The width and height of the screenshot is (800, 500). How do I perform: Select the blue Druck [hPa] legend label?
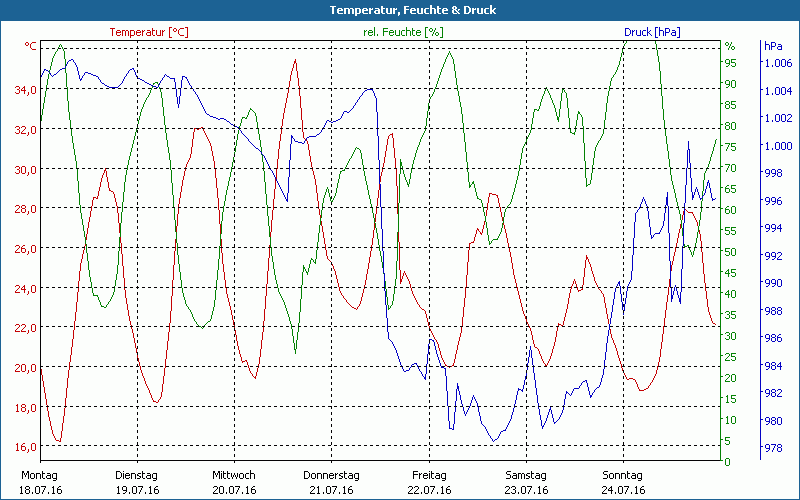(x=652, y=32)
